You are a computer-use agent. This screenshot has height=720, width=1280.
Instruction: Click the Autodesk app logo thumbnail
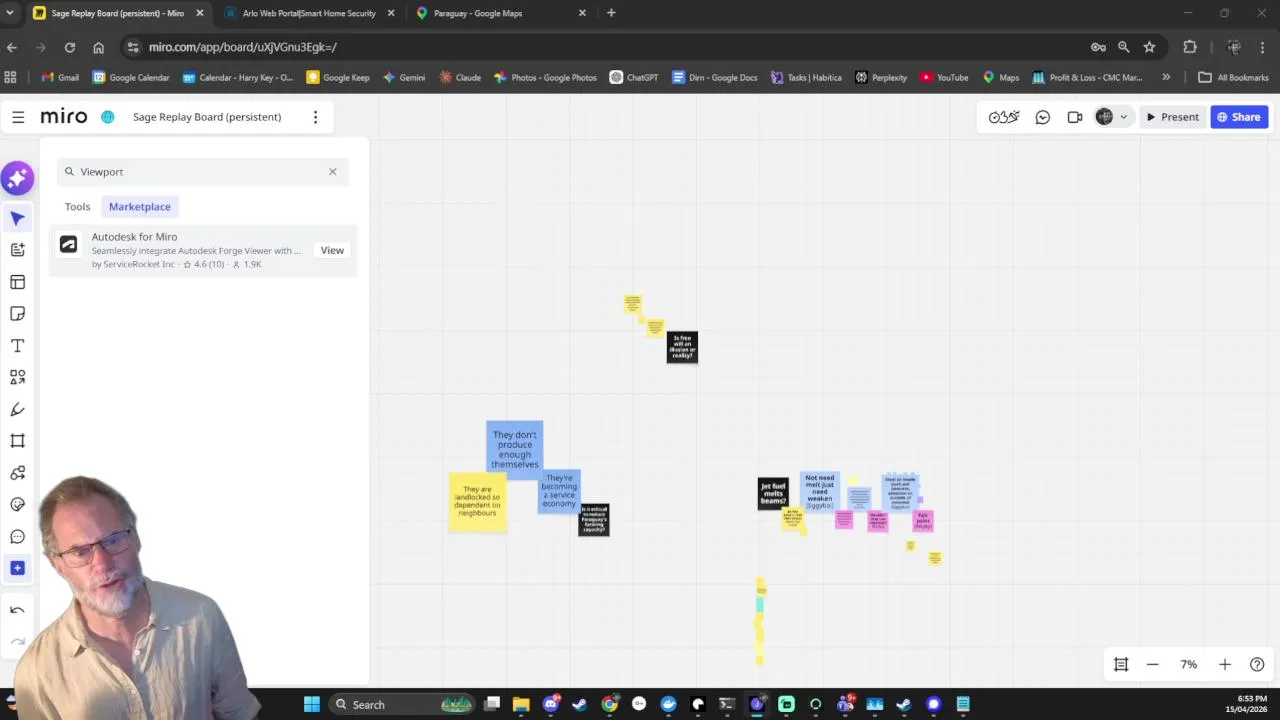pos(68,244)
